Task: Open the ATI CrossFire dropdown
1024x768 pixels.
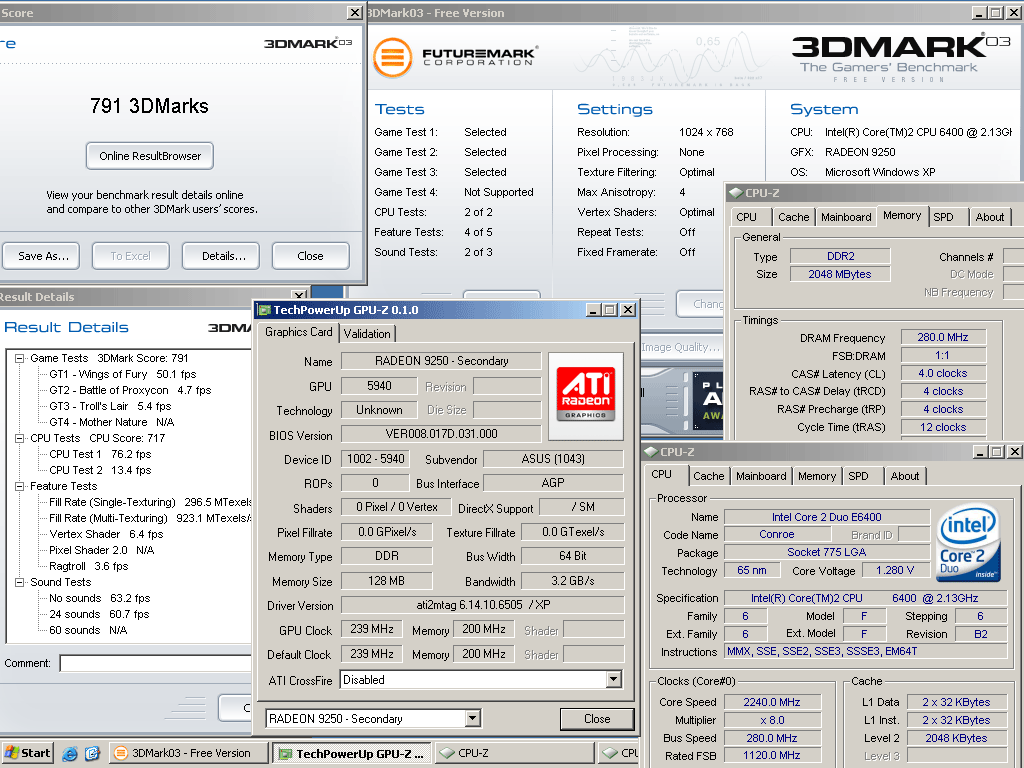Action: [x=613, y=680]
